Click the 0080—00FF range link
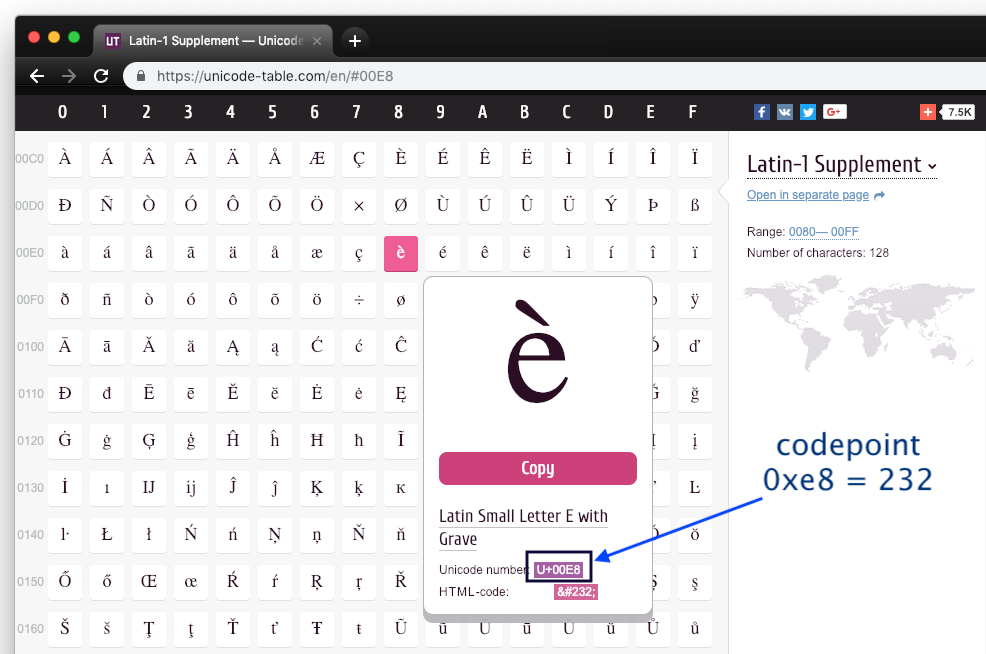Screen dimensions: 986x654 (823, 232)
